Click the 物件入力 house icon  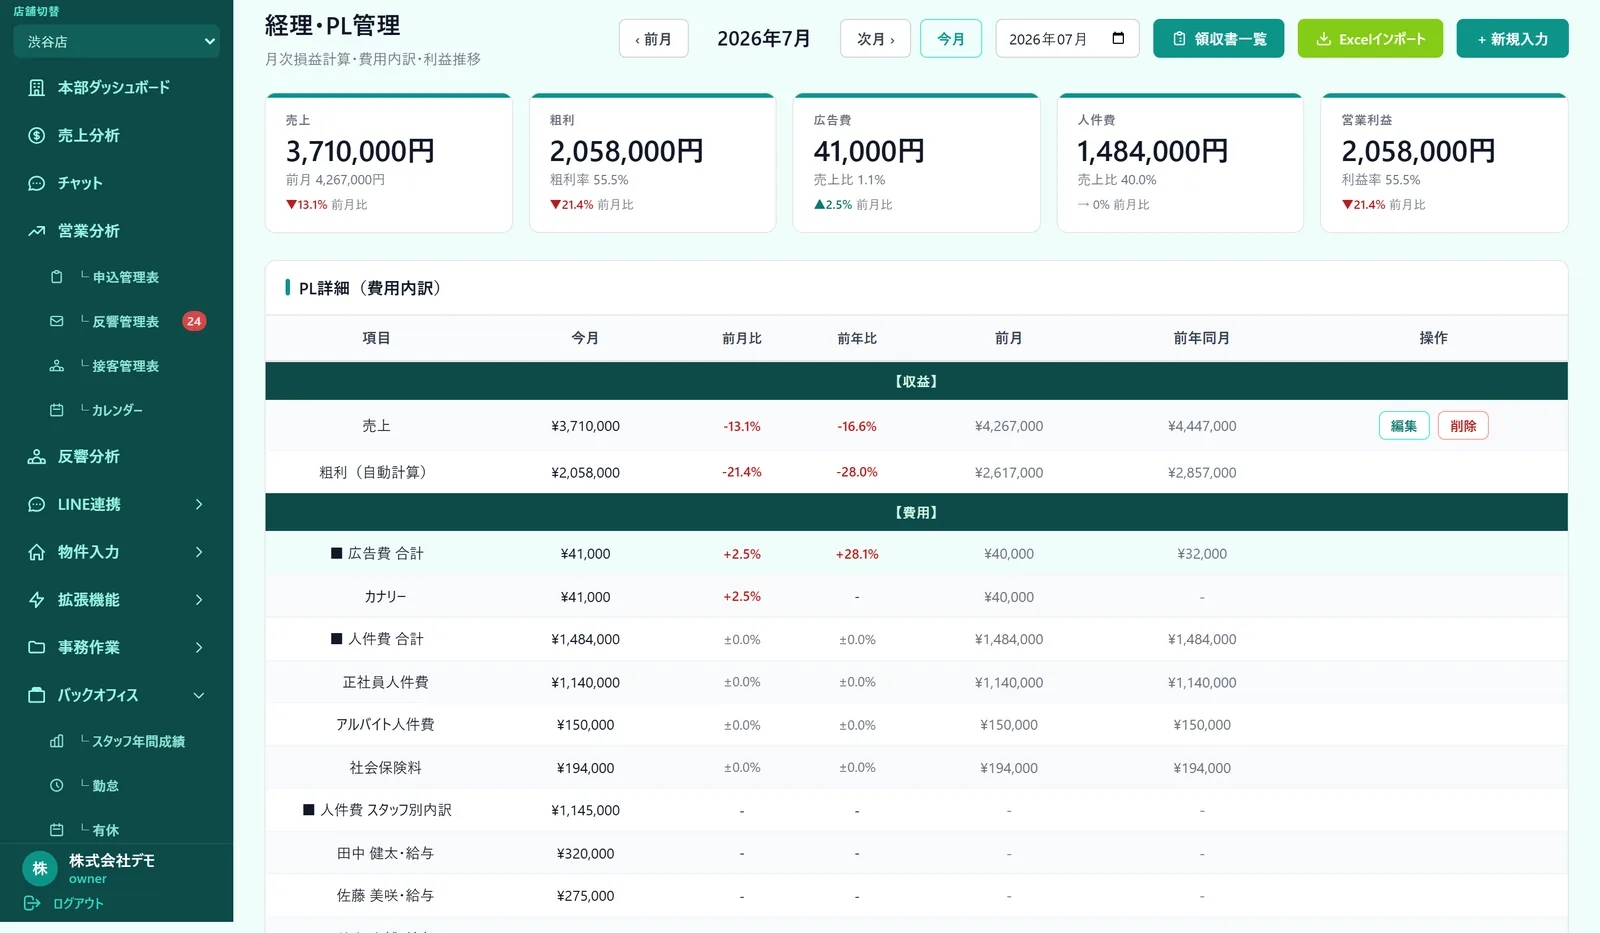[37, 552]
